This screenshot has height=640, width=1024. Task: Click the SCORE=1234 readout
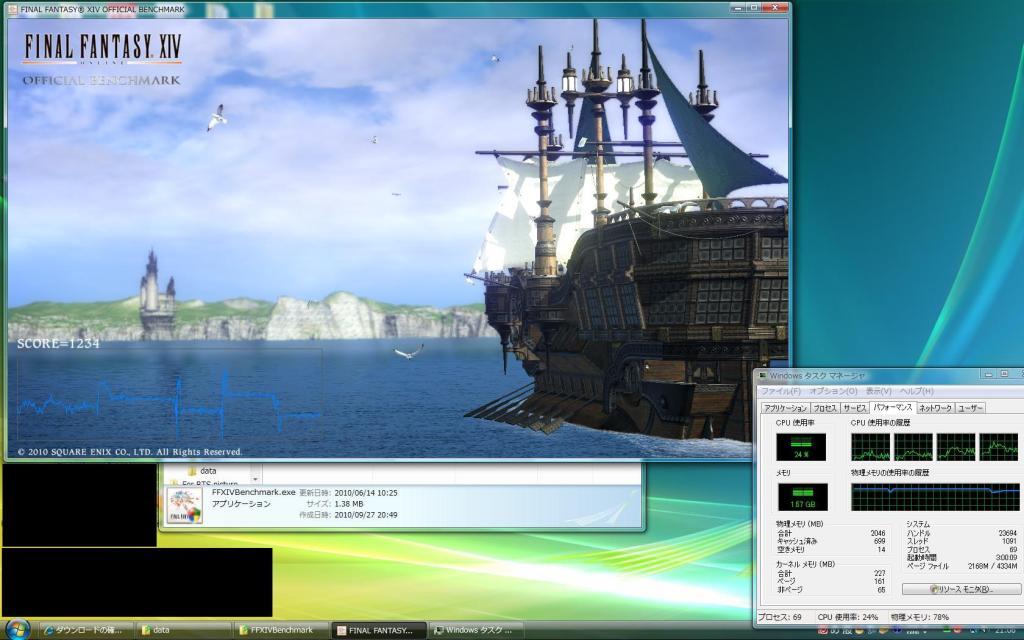[x=58, y=344]
